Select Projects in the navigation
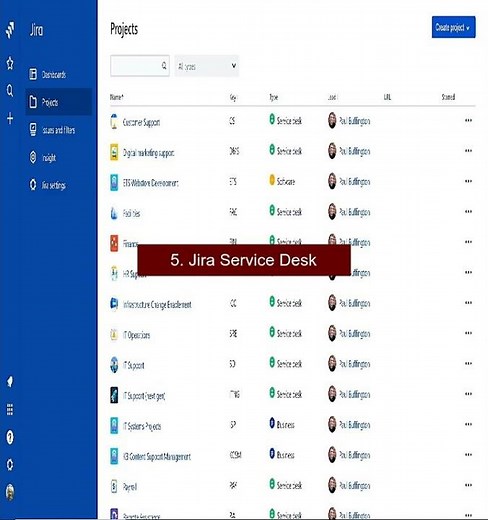 (58, 102)
